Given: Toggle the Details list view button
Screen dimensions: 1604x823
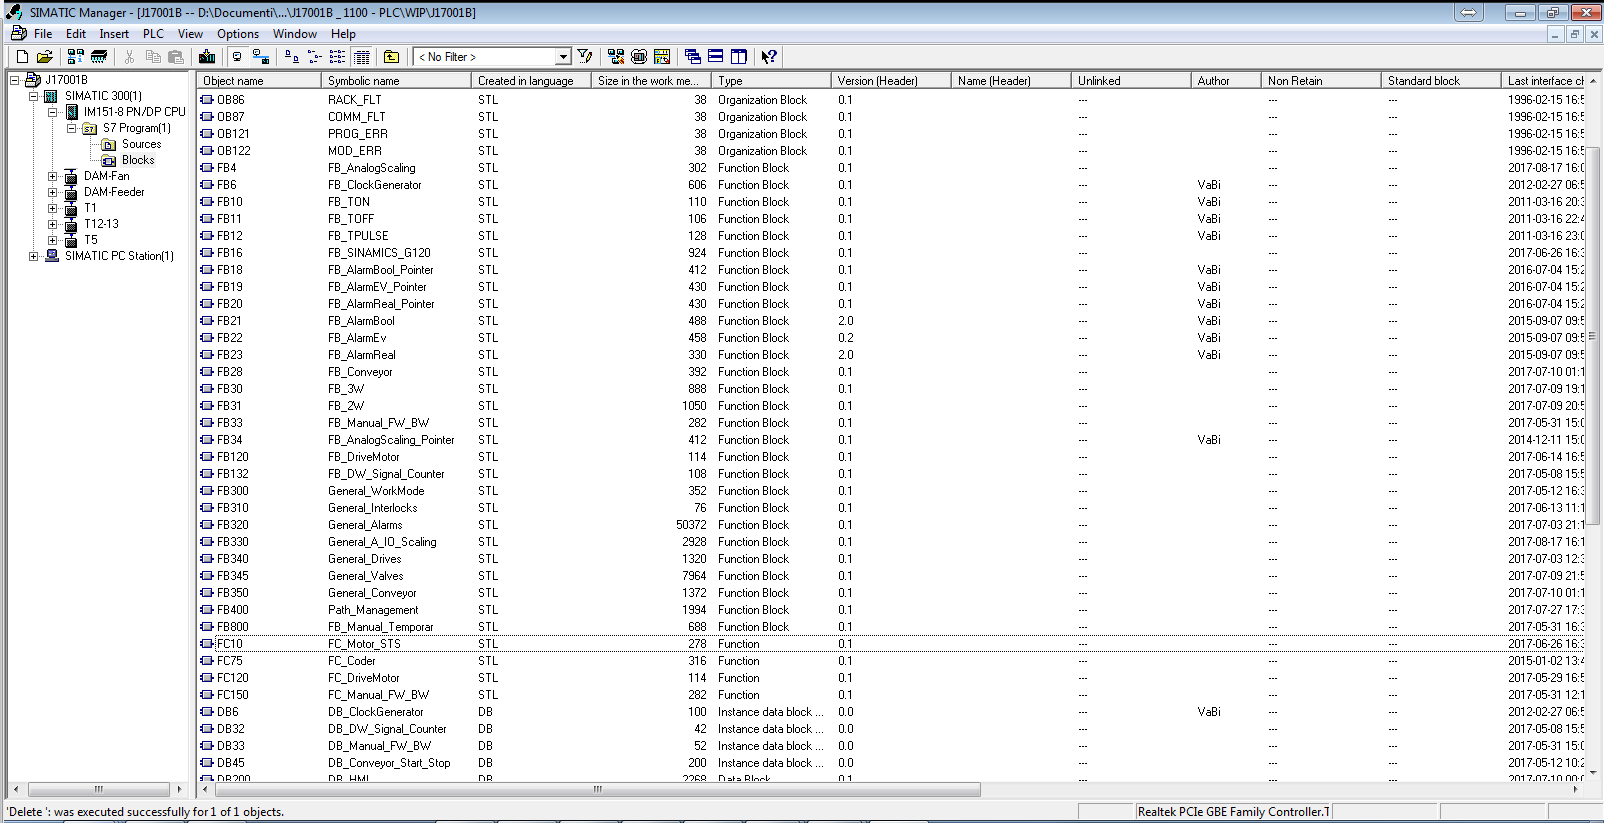Looking at the screenshot, I should 362,57.
